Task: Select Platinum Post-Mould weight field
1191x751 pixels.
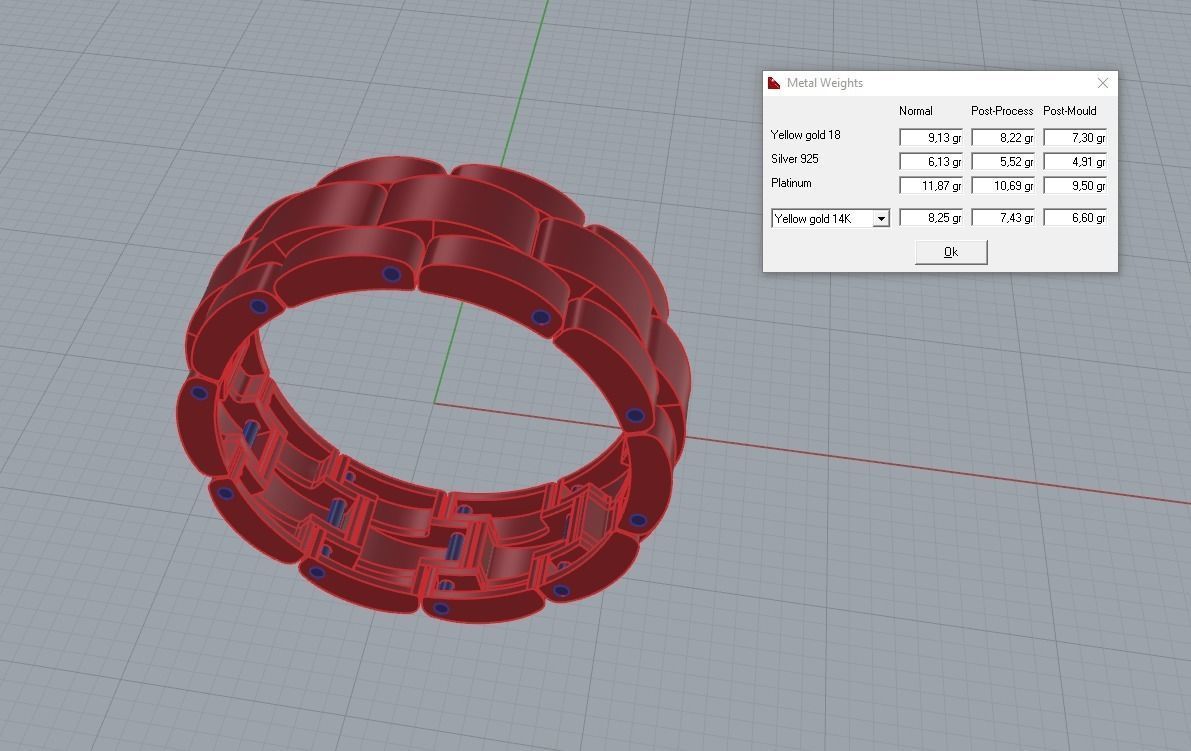Action: [x=1075, y=185]
